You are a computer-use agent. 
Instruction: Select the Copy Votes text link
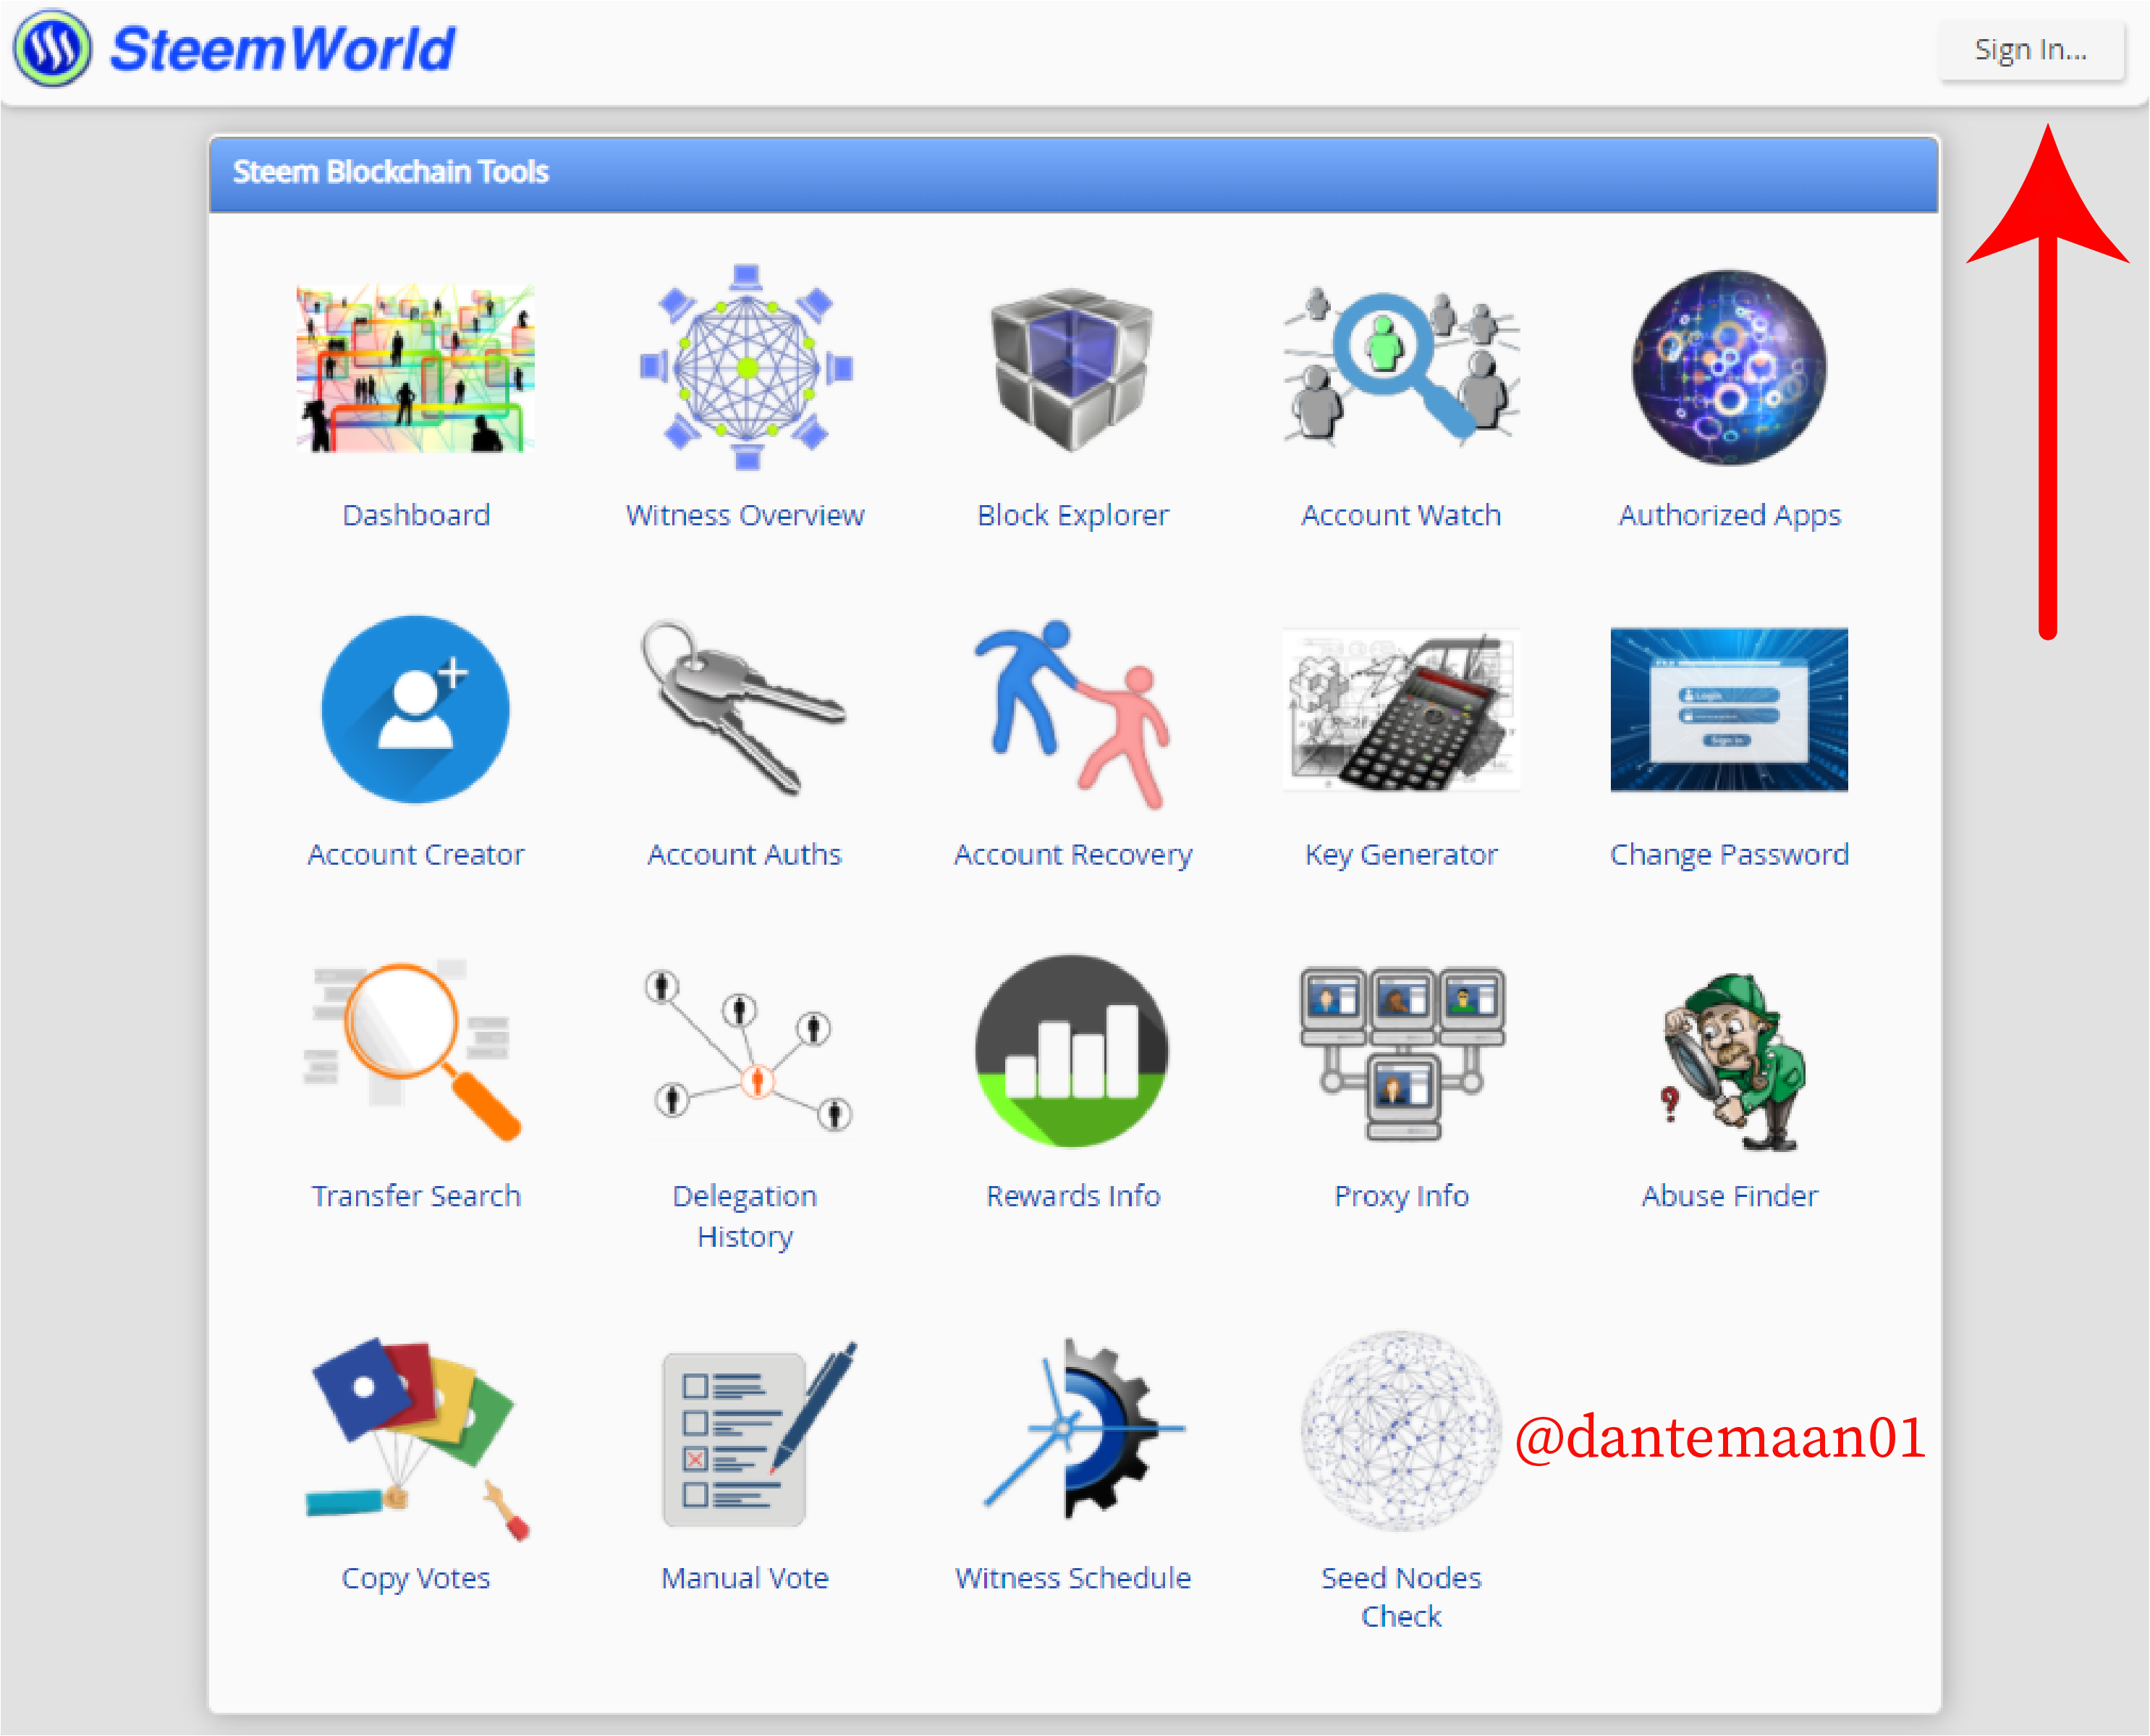416,1579
